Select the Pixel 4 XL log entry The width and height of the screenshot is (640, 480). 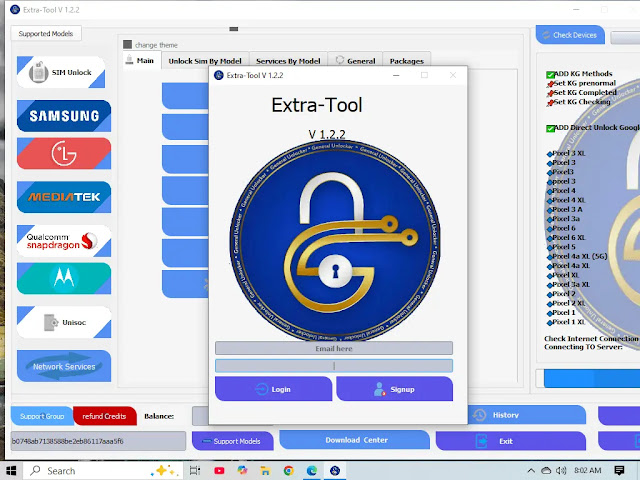coord(567,200)
